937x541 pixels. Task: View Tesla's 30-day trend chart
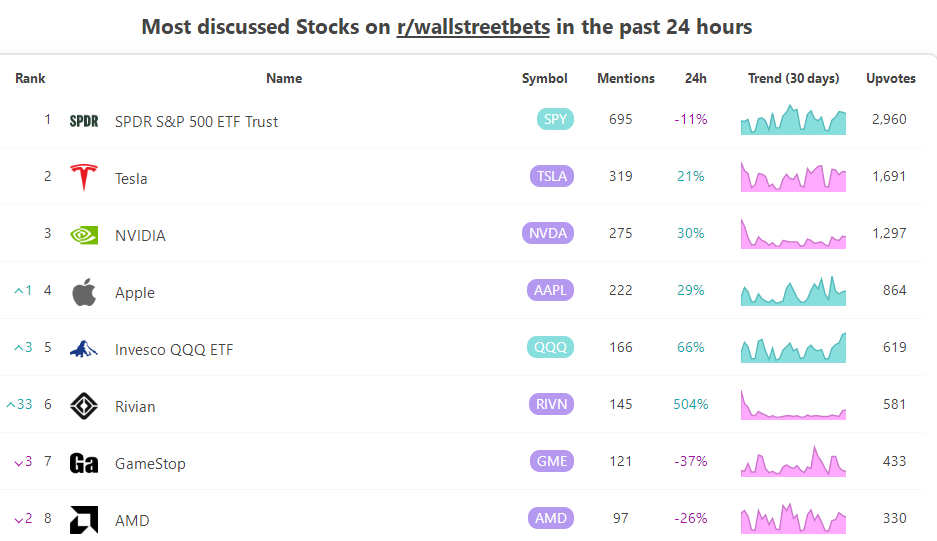click(x=793, y=177)
